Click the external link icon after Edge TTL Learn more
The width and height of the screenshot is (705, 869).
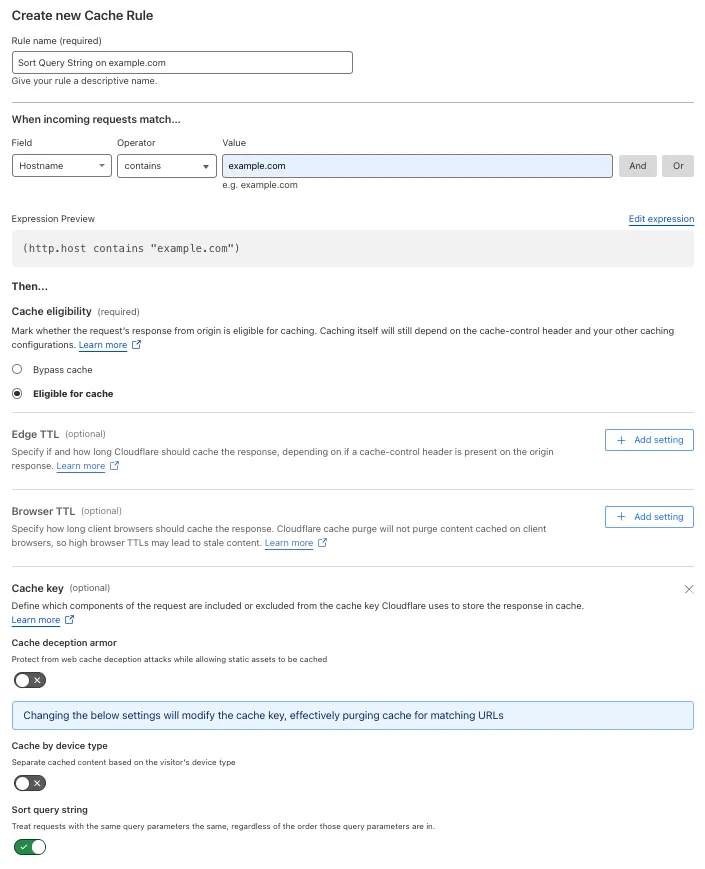116,466
